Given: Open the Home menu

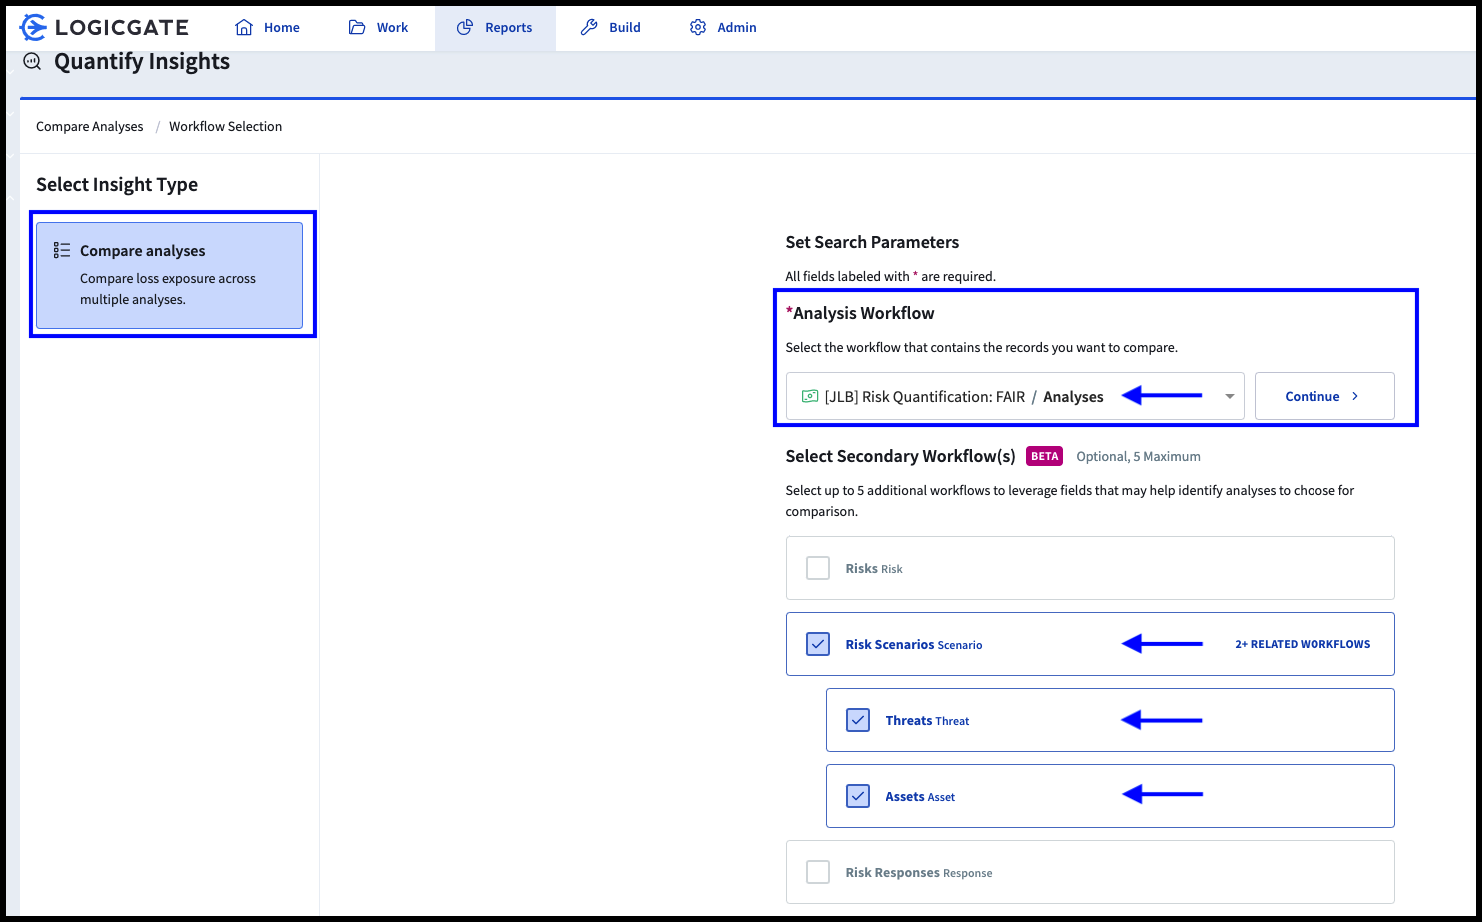Looking at the screenshot, I should pos(268,28).
